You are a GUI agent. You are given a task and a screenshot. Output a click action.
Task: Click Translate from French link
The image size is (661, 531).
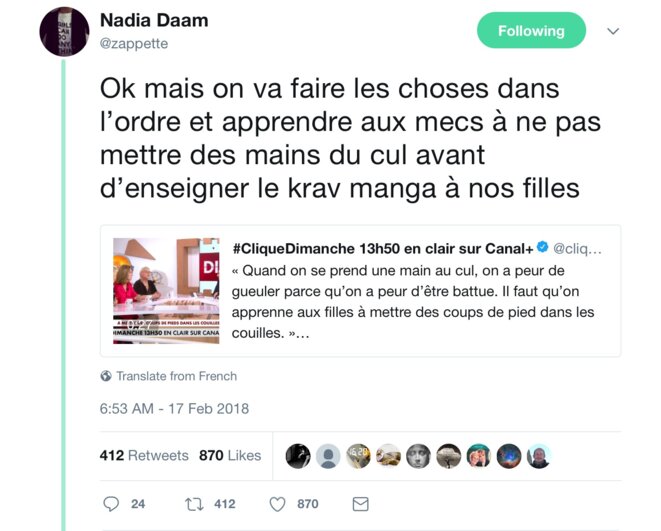pyautogui.click(x=177, y=376)
